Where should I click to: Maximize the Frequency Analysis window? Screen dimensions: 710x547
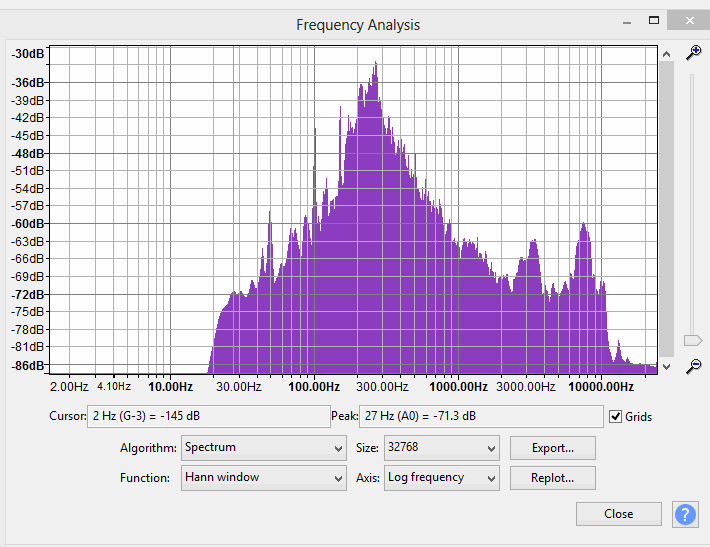pyautogui.click(x=653, y=20)
